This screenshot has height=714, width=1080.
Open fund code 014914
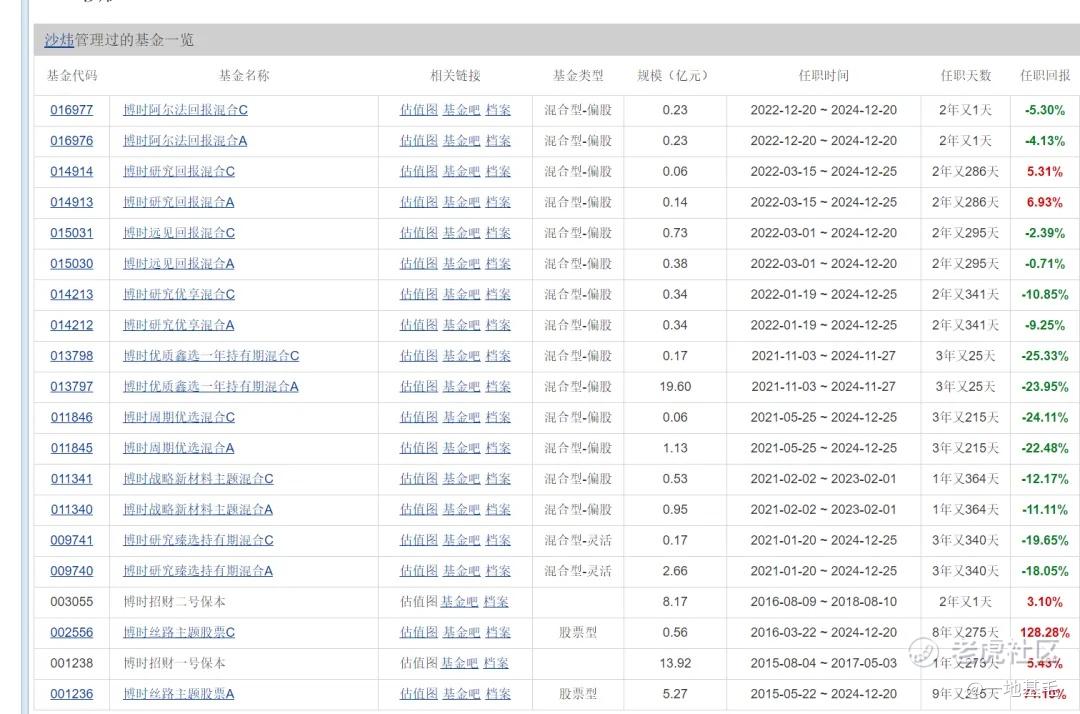(x=72, y=171)
